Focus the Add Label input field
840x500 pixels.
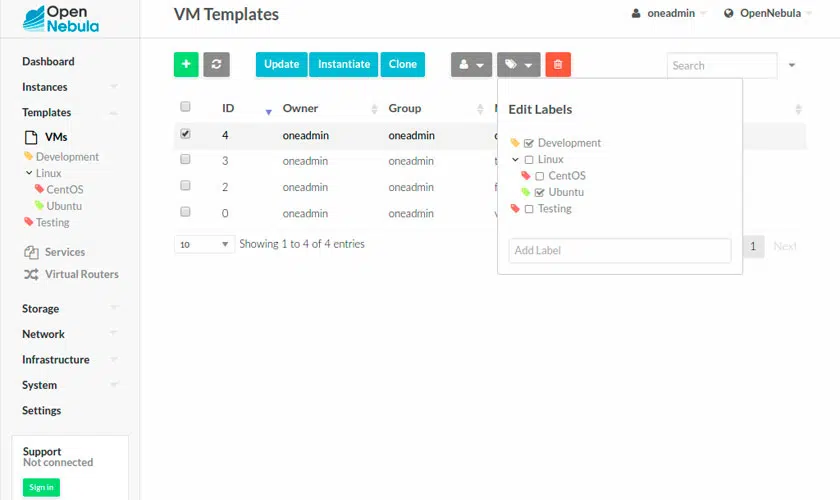coord(620,250)
